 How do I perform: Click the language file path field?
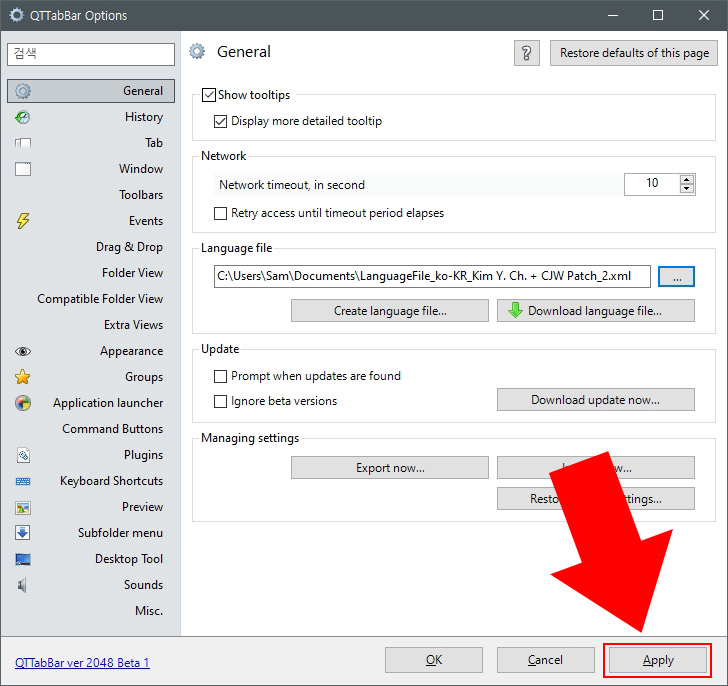point(432,277)
